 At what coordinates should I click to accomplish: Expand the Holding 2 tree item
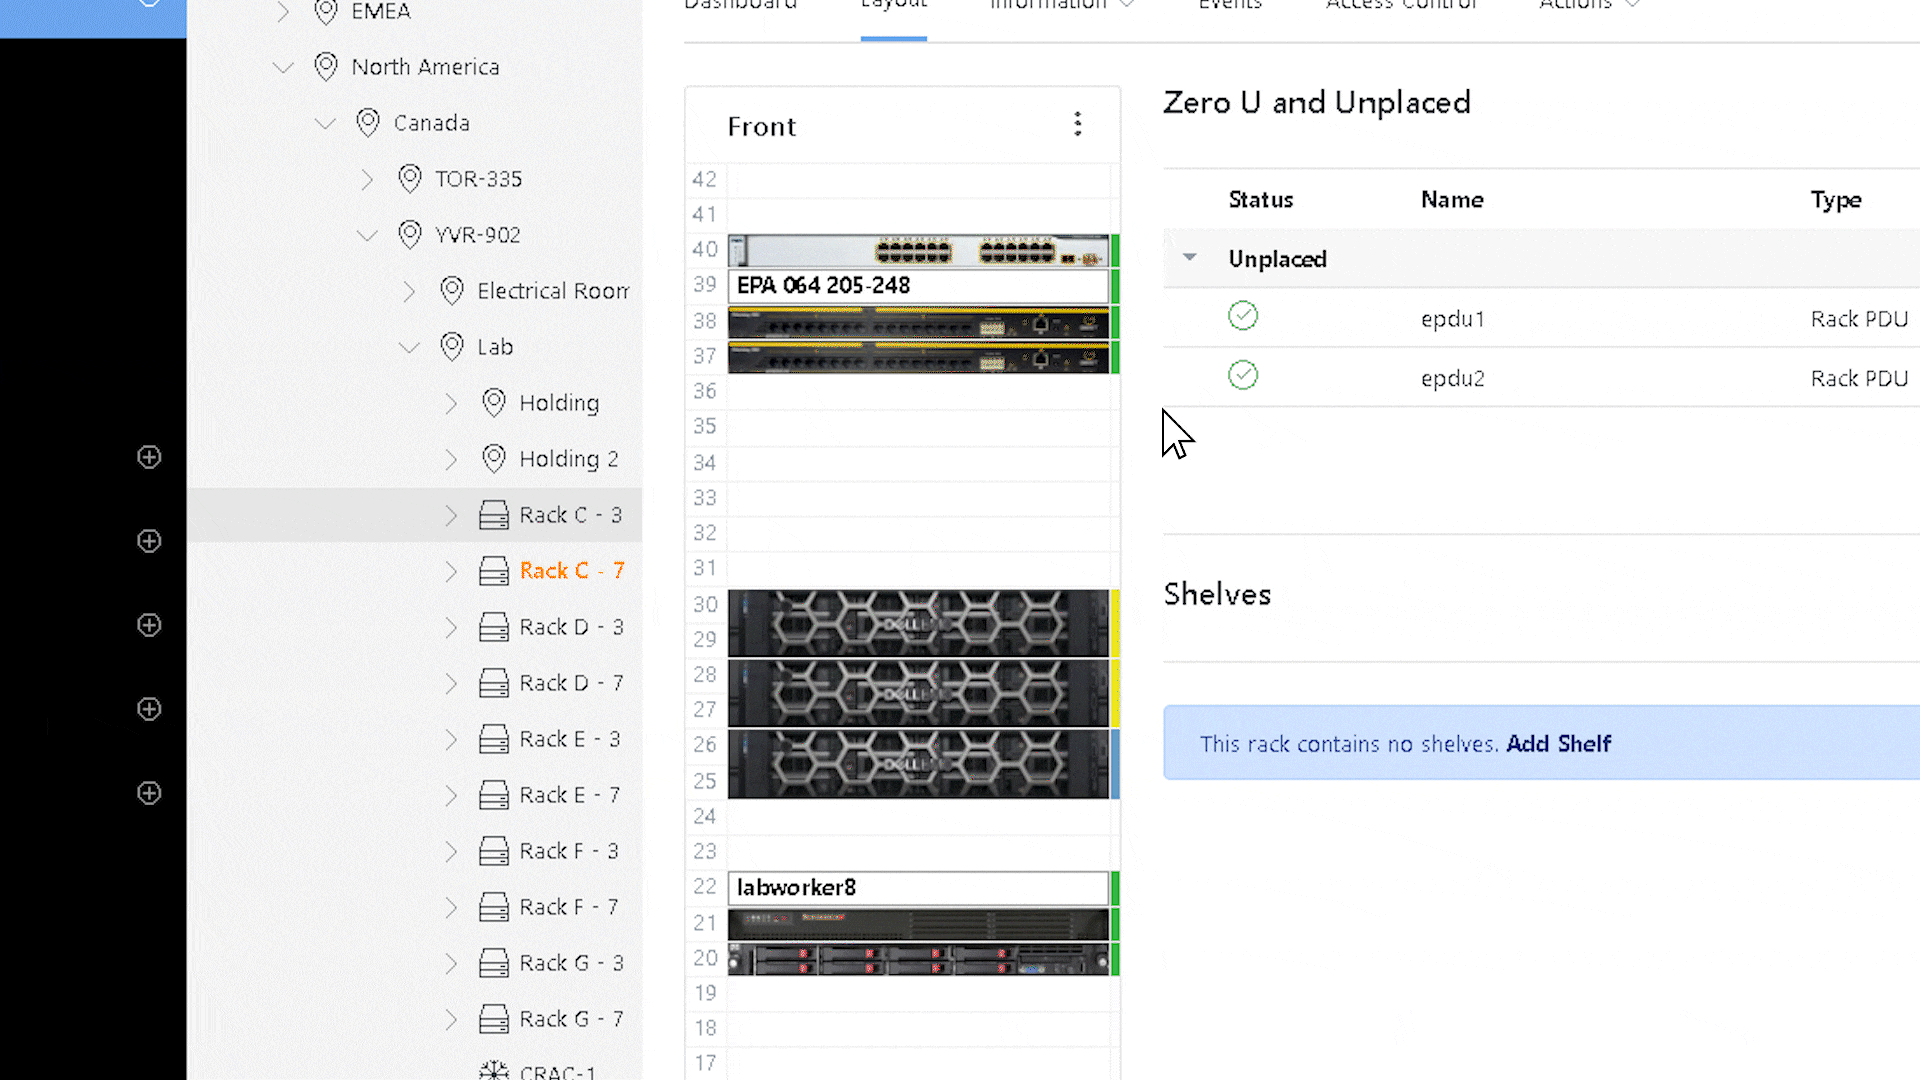click(451, 458)
